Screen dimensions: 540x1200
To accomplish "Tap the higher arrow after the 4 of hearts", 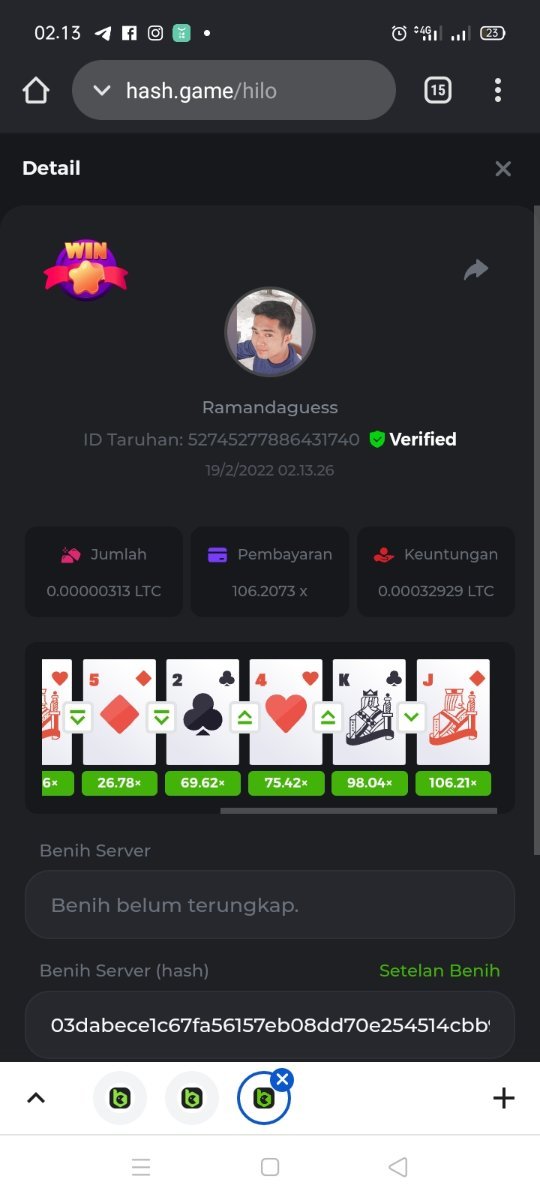I will click(x=327, y=717).
